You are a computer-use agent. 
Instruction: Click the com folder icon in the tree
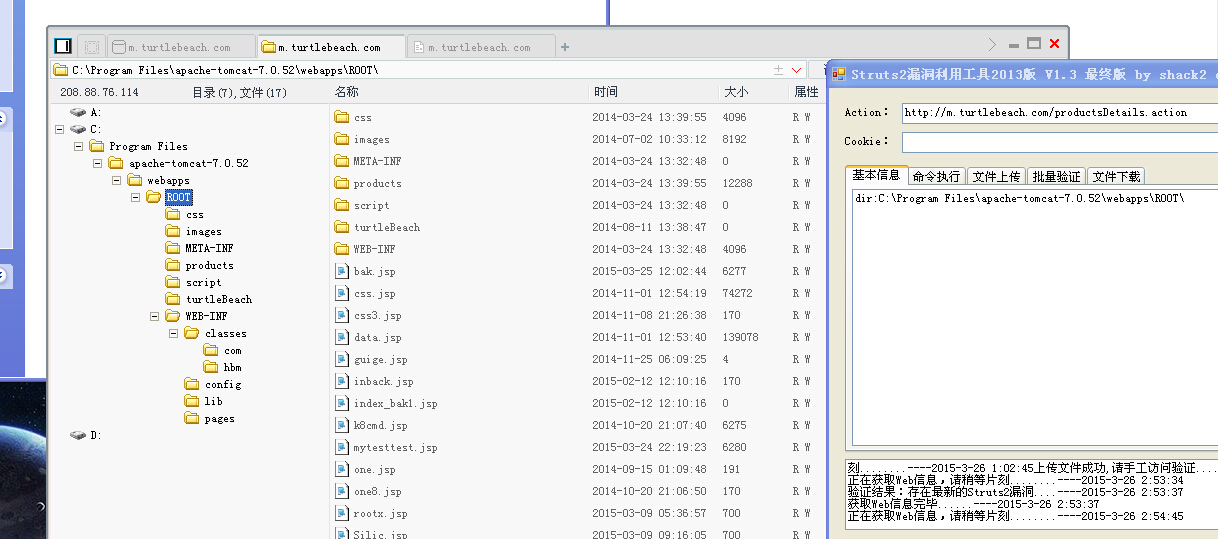point(211,350)
